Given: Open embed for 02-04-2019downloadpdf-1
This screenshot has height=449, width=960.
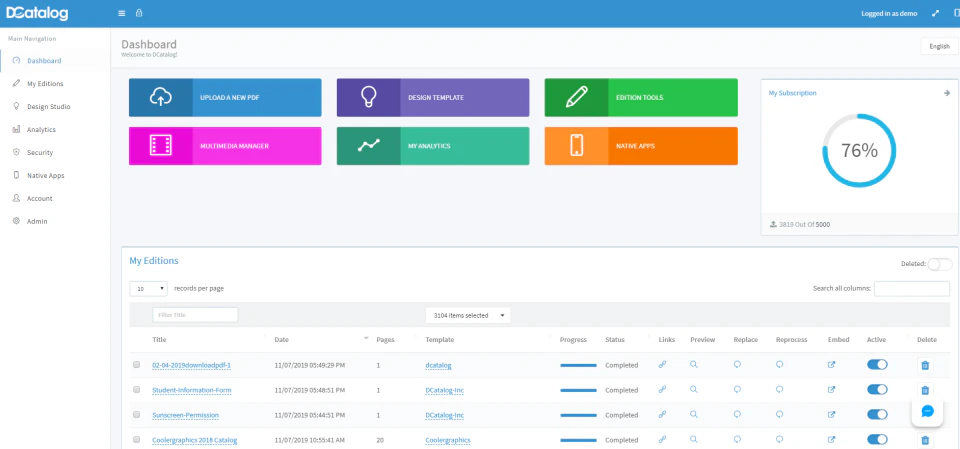Looking at the screenshot, I should (831, 364).
